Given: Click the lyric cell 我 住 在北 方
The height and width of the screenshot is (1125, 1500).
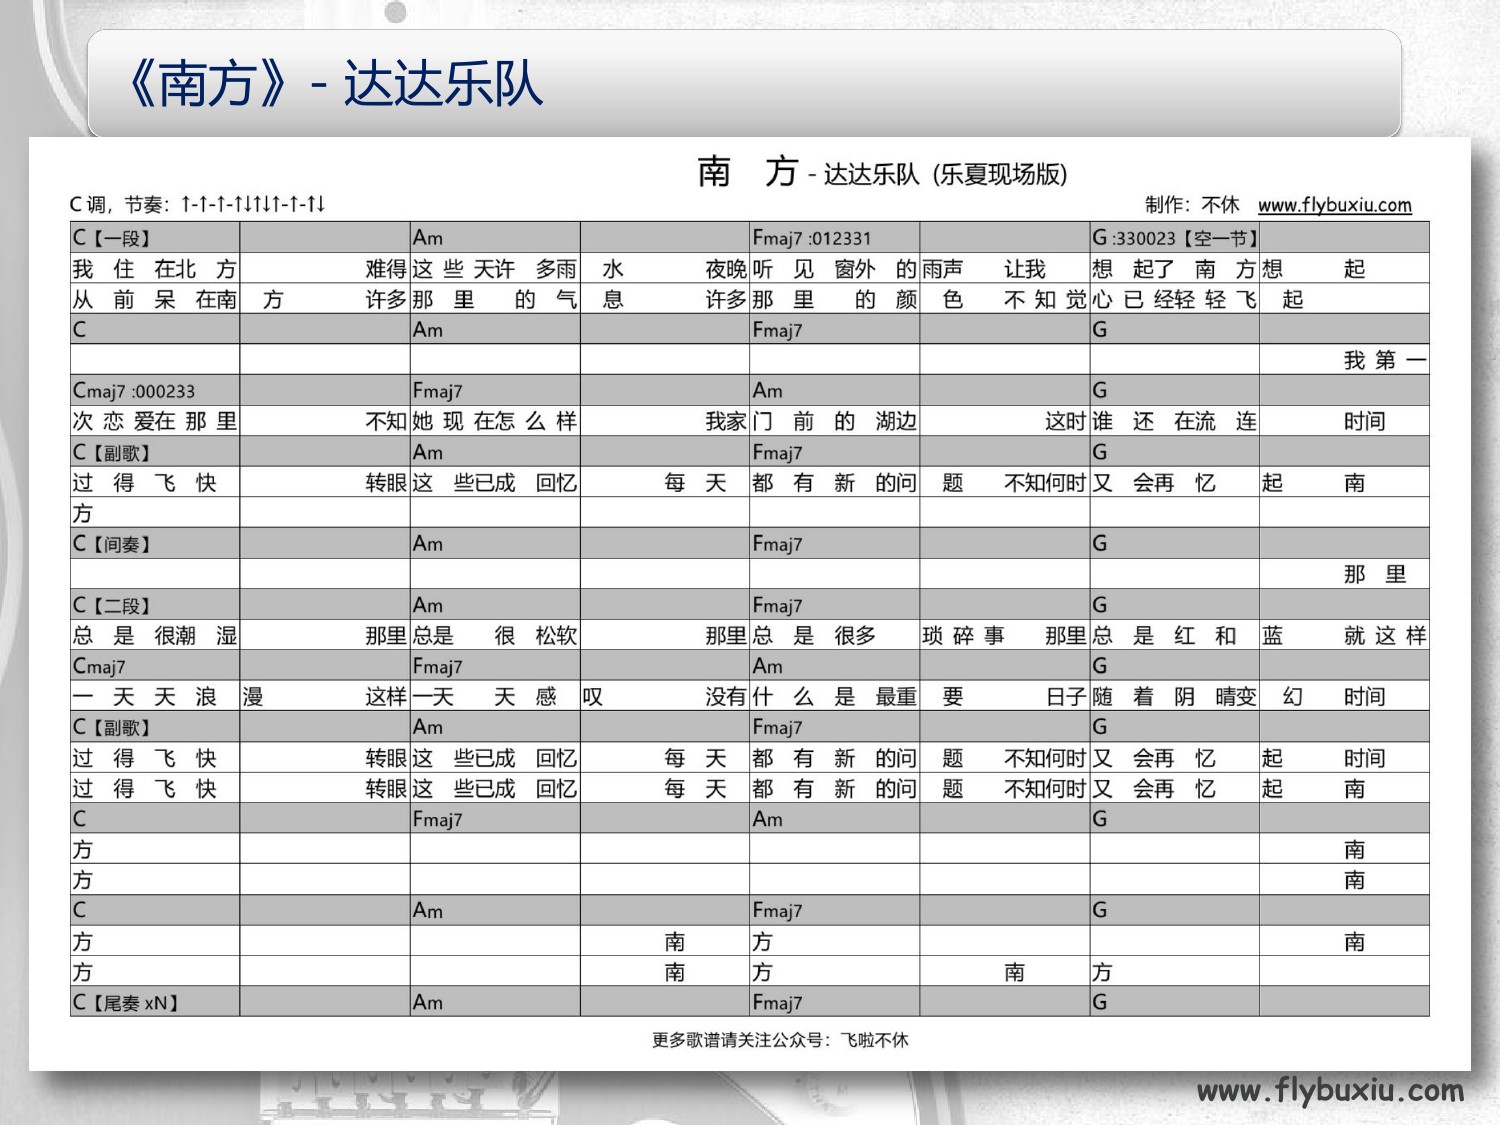Looking at the screenshot, I should 154,269.
